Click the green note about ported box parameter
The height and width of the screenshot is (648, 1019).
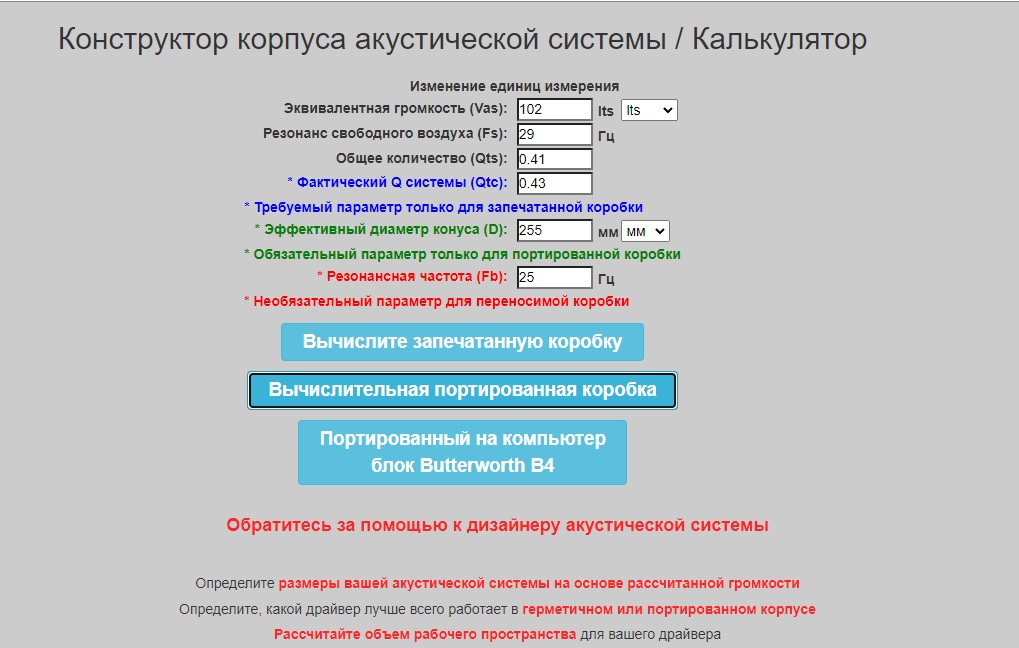point(462,254)
